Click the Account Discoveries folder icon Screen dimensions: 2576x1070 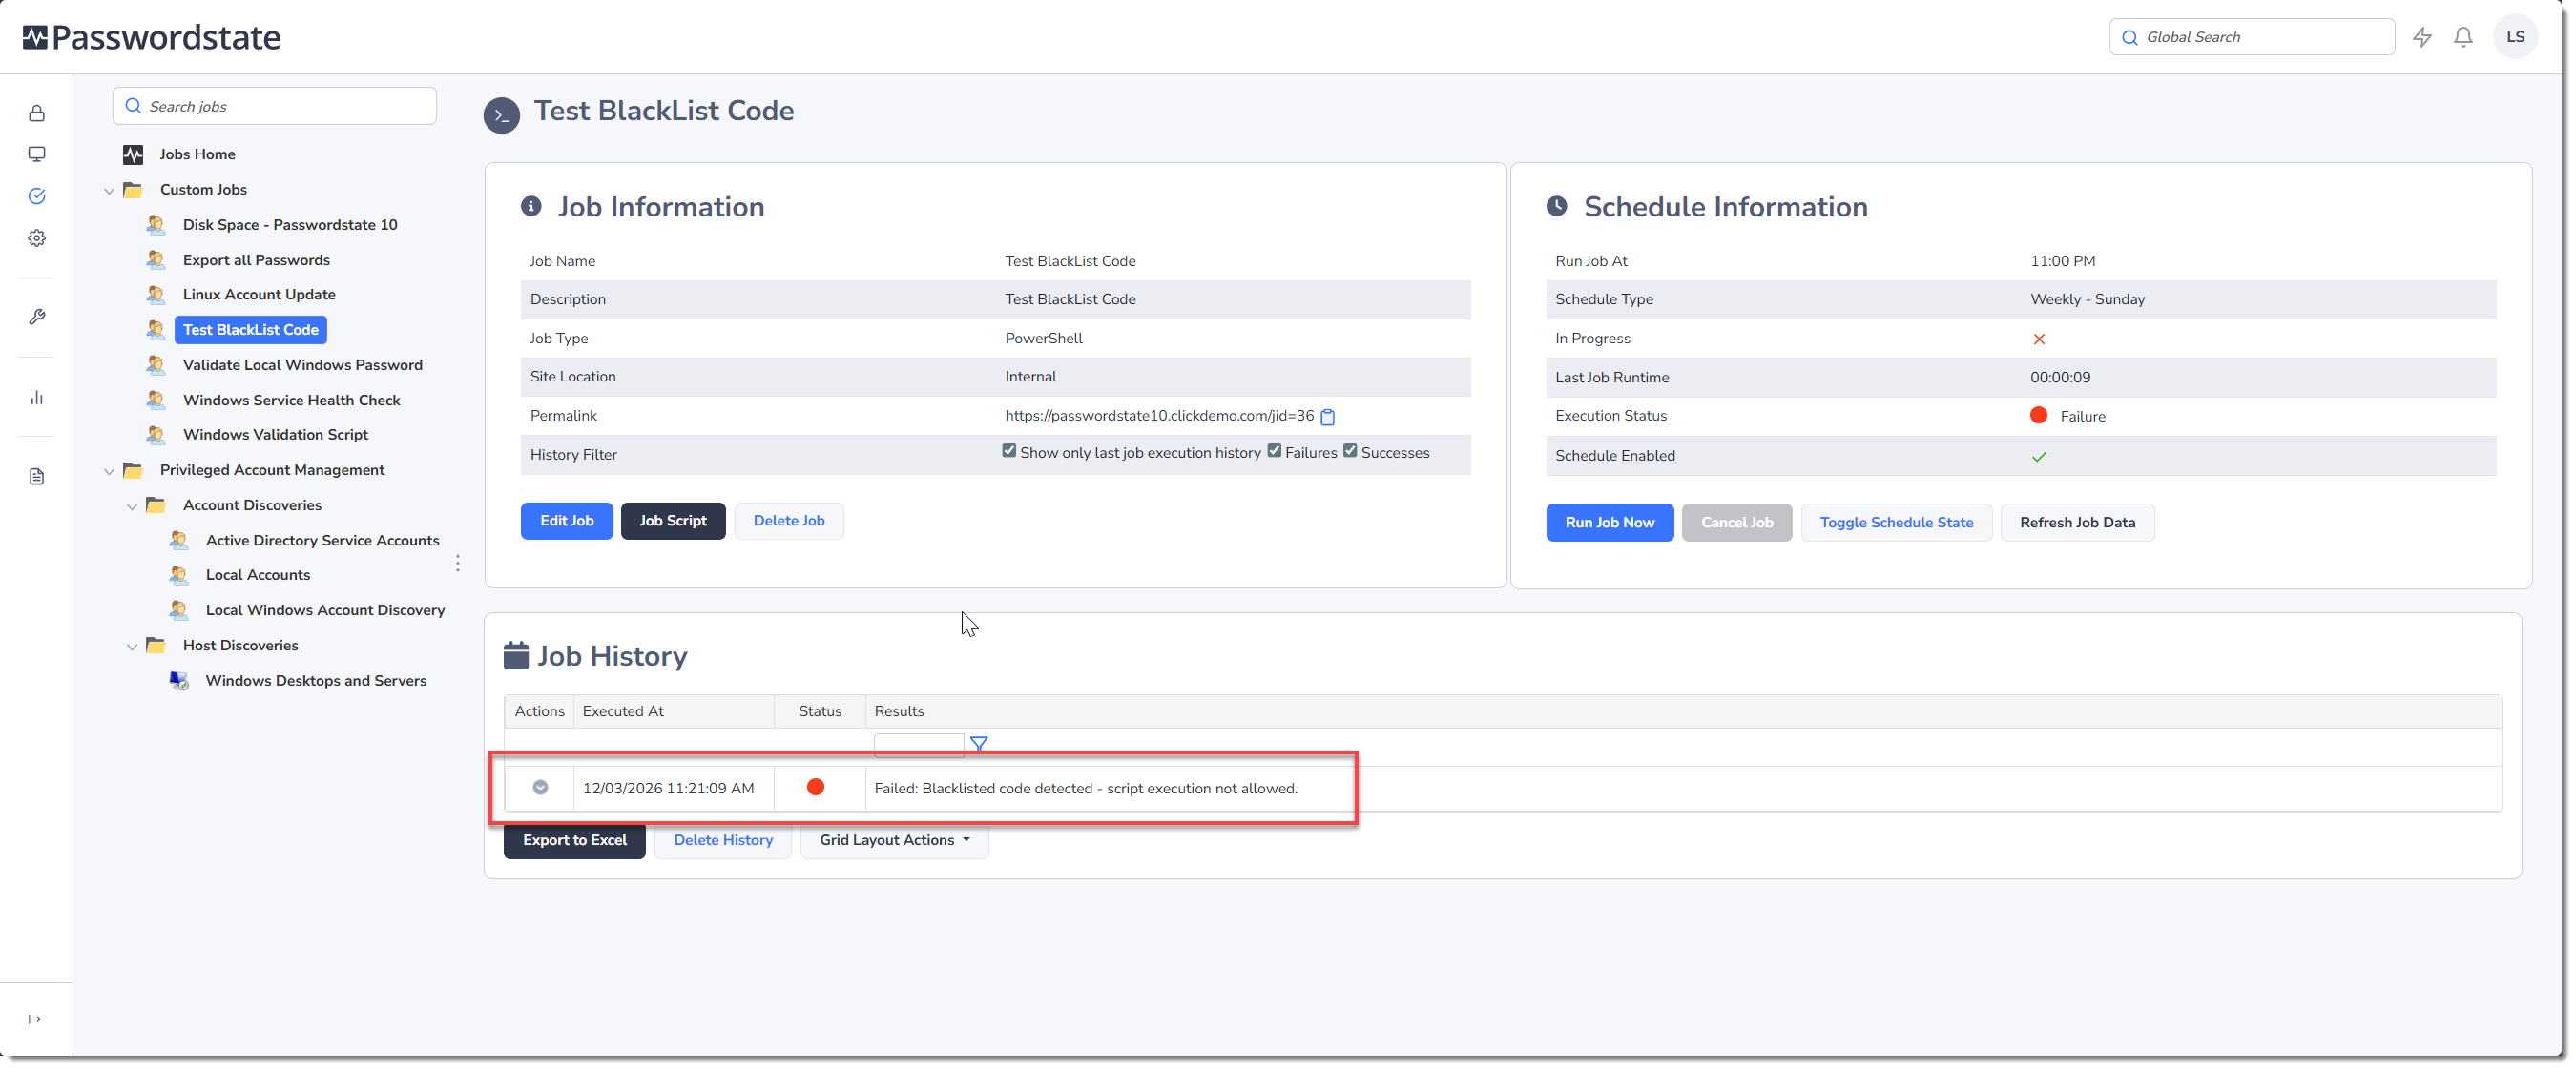coord(156,505)
